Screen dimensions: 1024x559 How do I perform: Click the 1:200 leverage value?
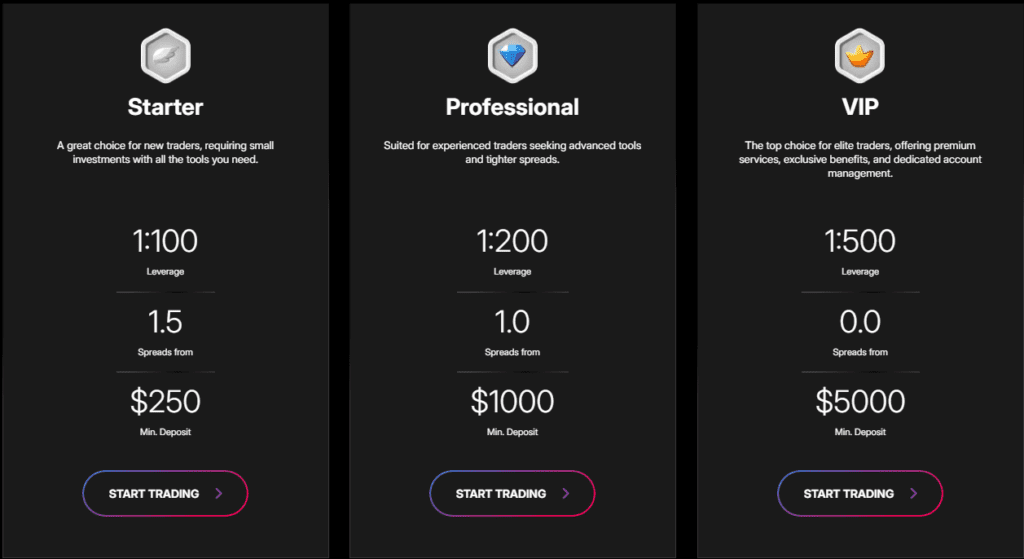coord(512,241)
